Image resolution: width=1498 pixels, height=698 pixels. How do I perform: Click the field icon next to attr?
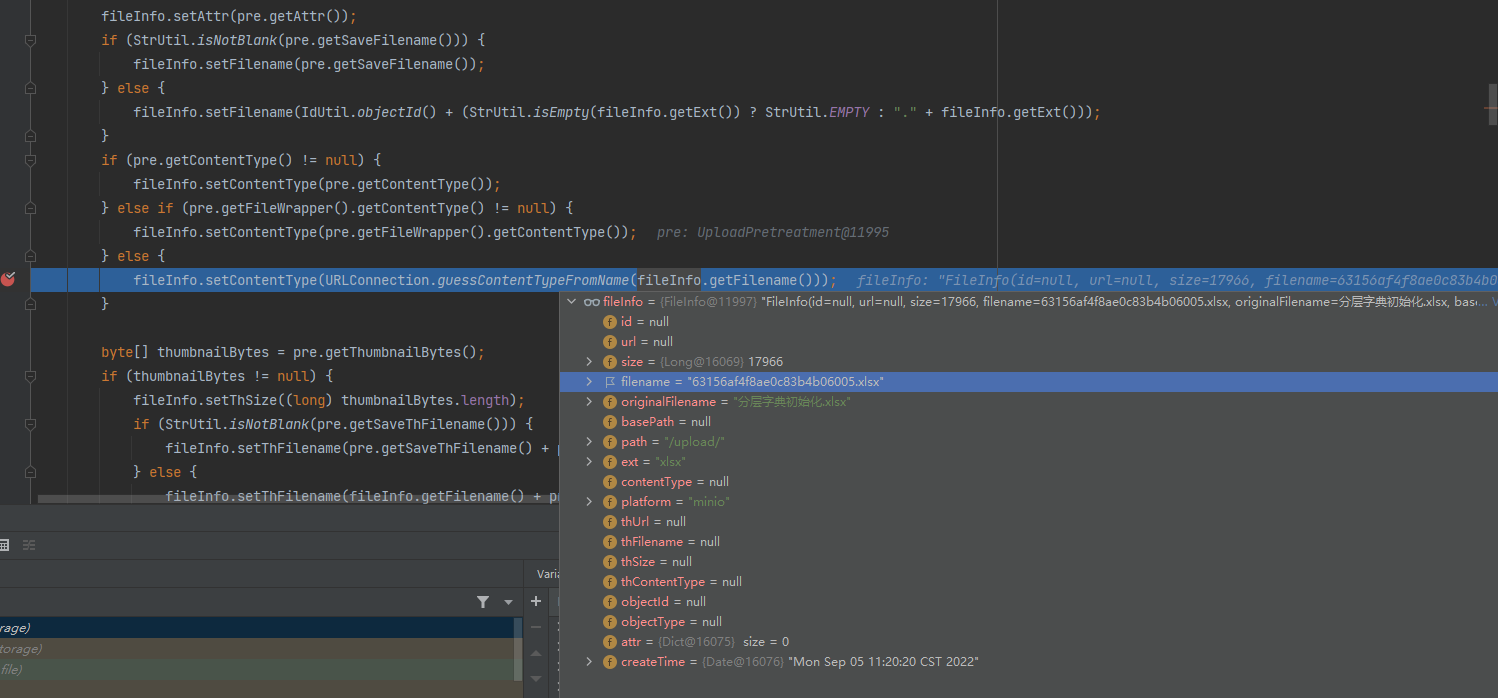pos(610,641)
